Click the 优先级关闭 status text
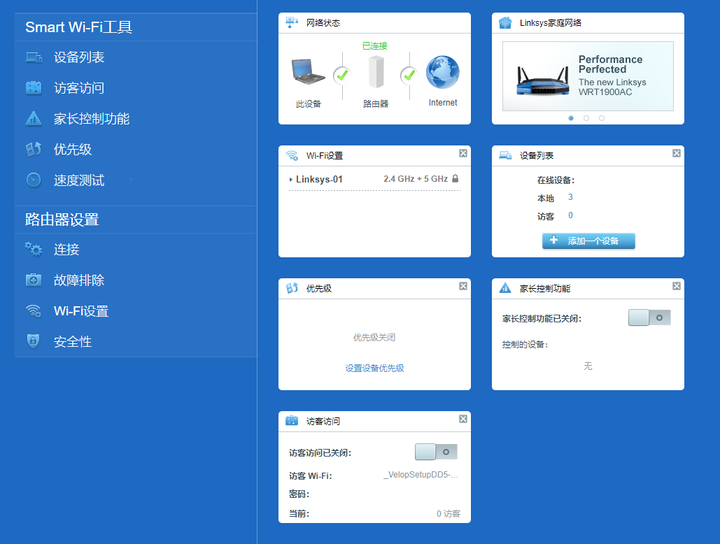The image size is (720, 544). pos(374,337)
